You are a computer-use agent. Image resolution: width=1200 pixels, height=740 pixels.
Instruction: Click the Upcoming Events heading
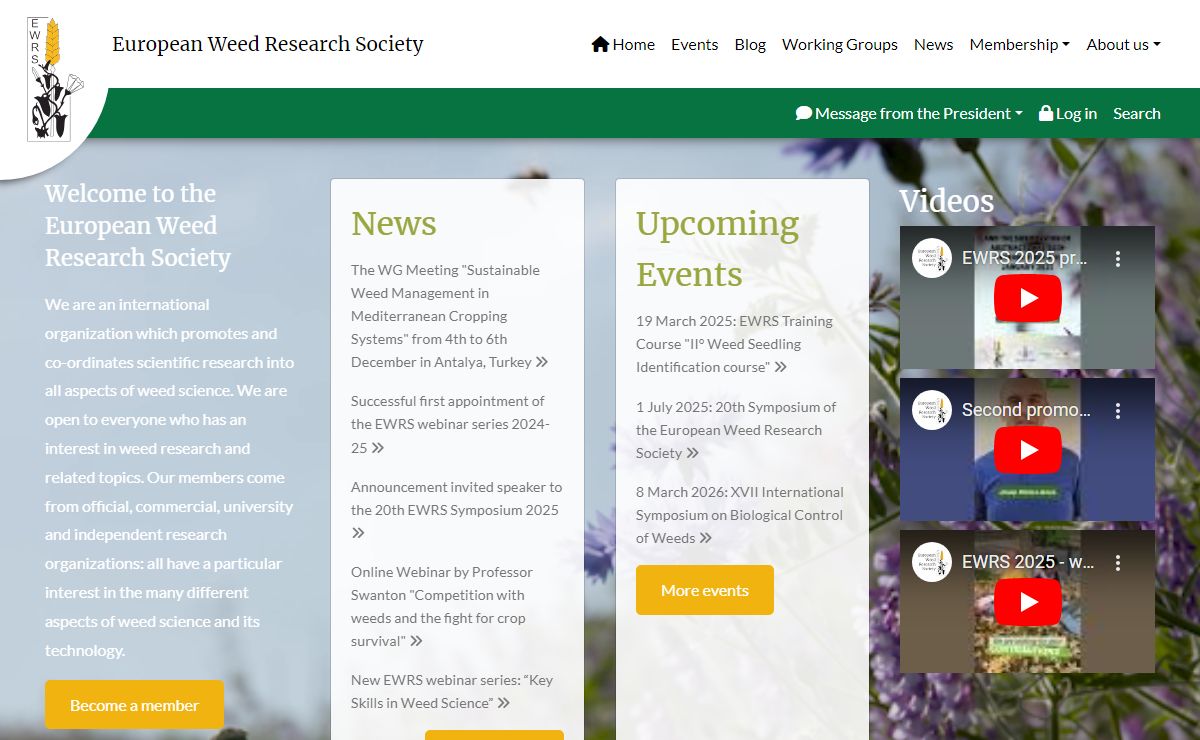(718, 249)
